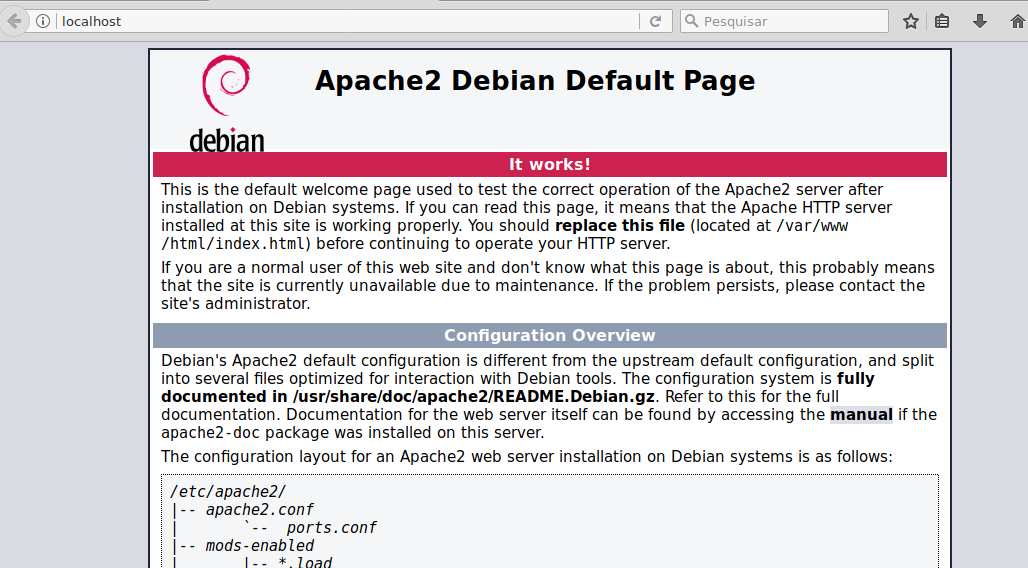Click the Apache2 Debian Default Page heading

535,81
